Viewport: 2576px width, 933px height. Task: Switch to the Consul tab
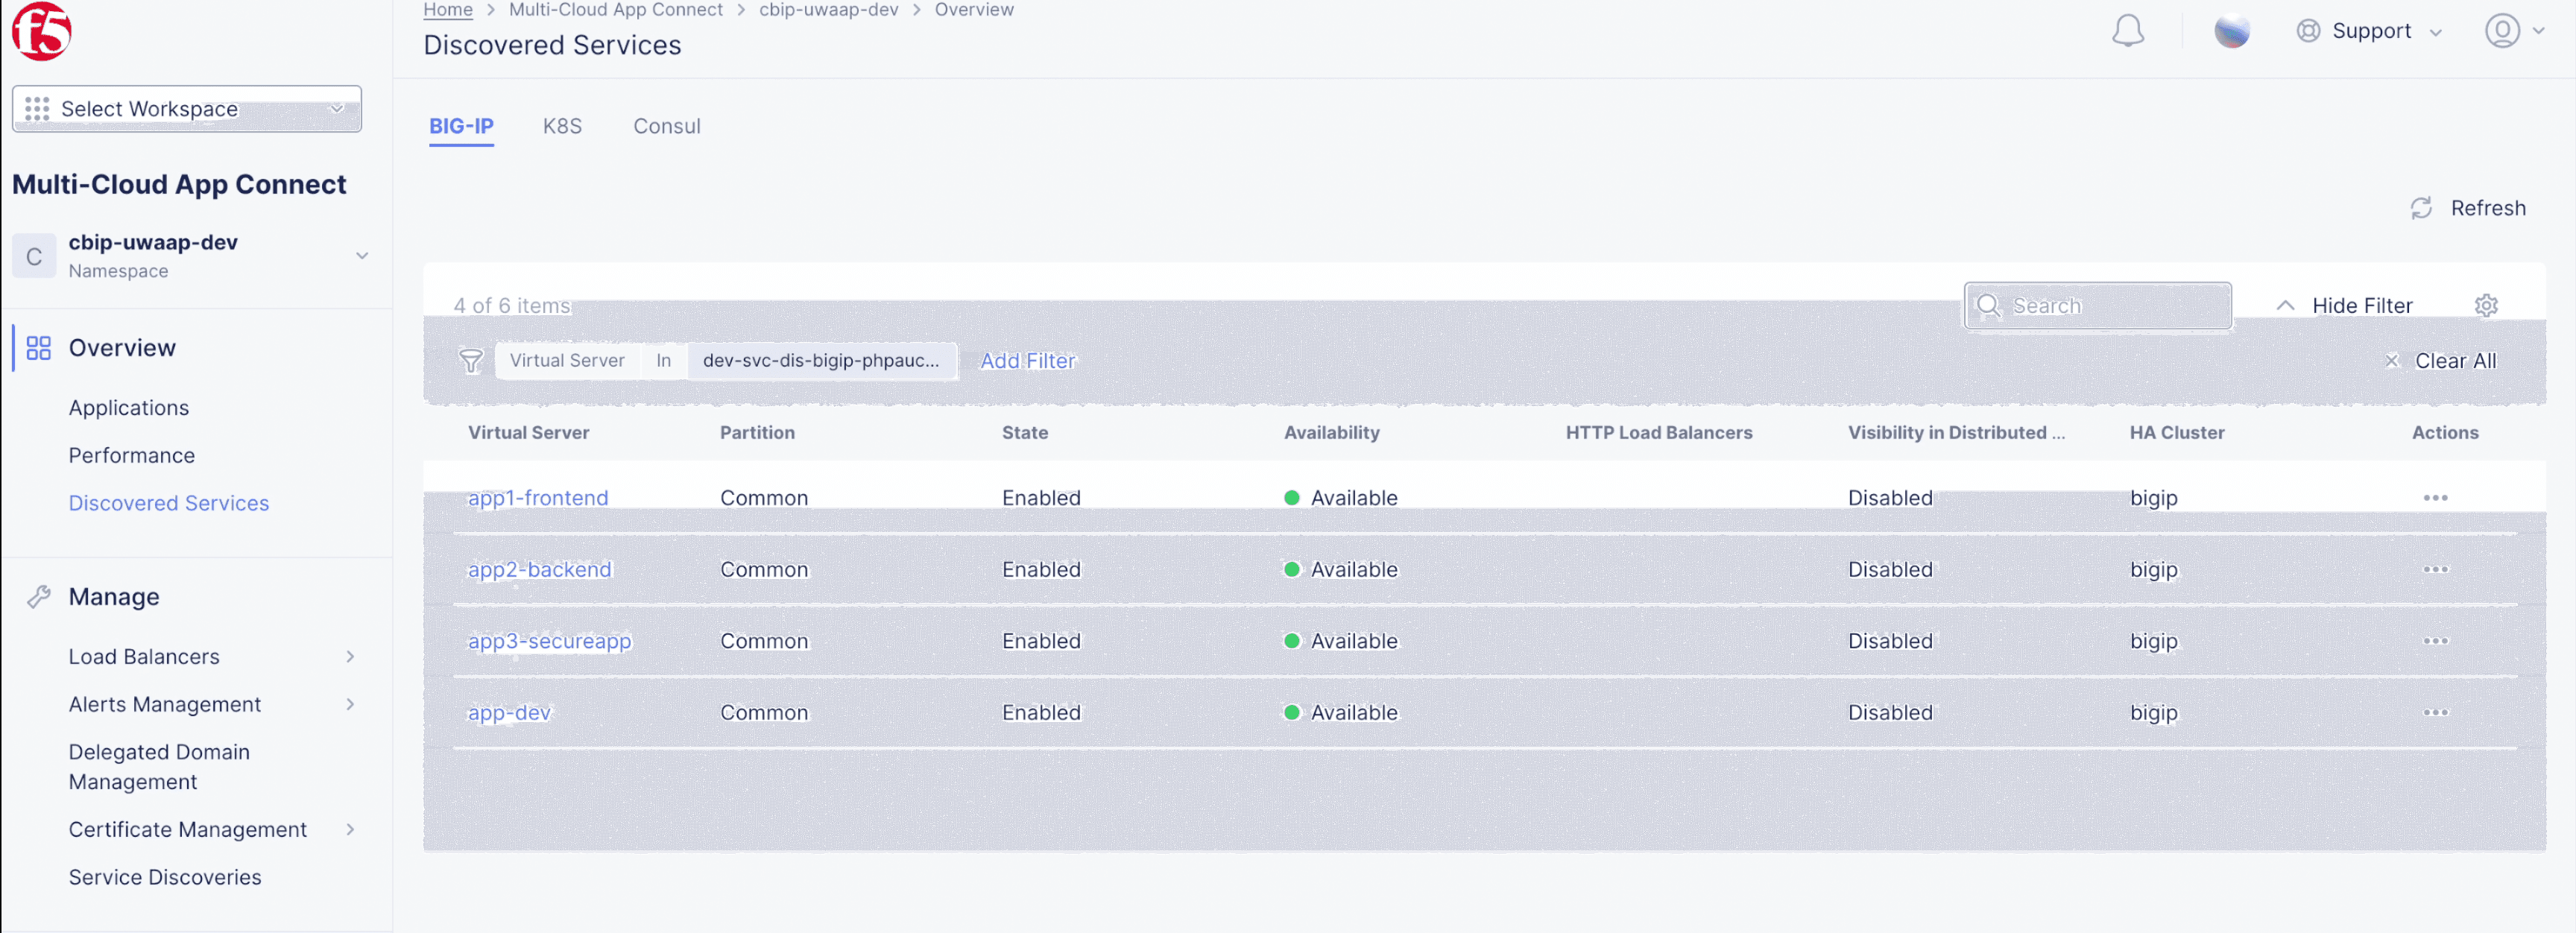(x=666, y=127)
